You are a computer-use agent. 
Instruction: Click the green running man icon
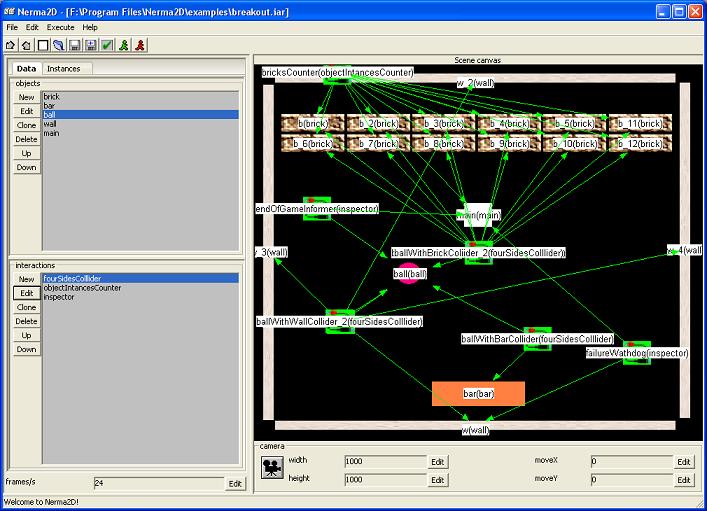coord(124,45)
